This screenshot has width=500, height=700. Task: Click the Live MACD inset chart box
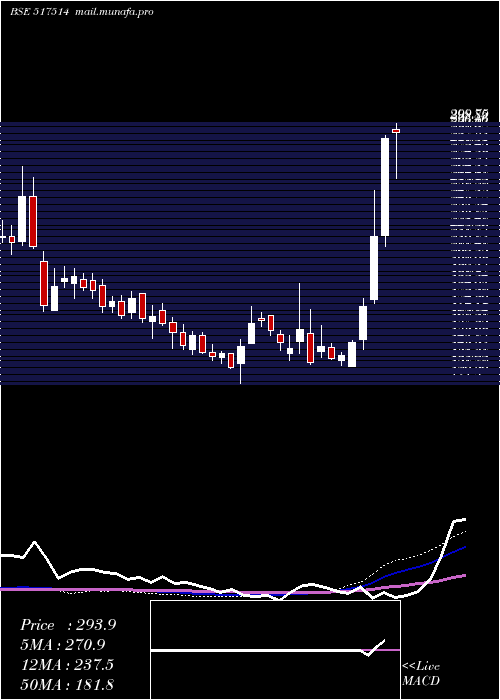(275, 650)
